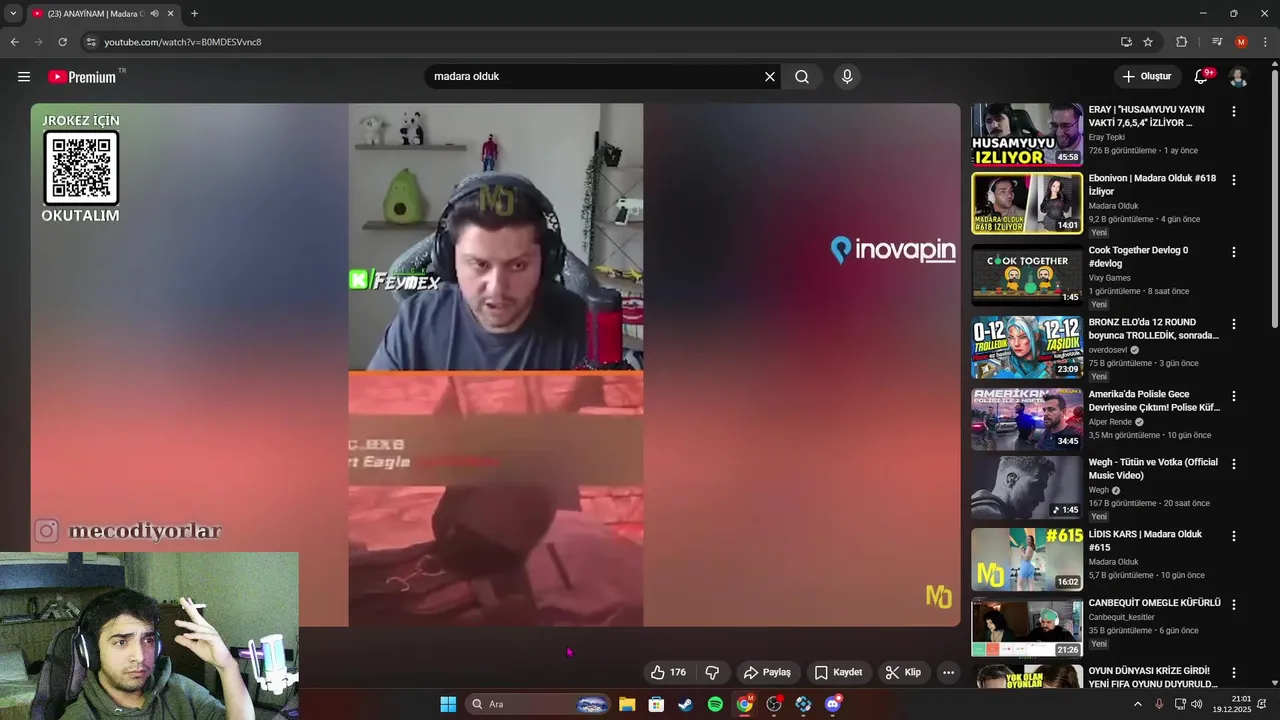View site information icon in address bar
This screenshot has width=1280, height=720.
90,42
